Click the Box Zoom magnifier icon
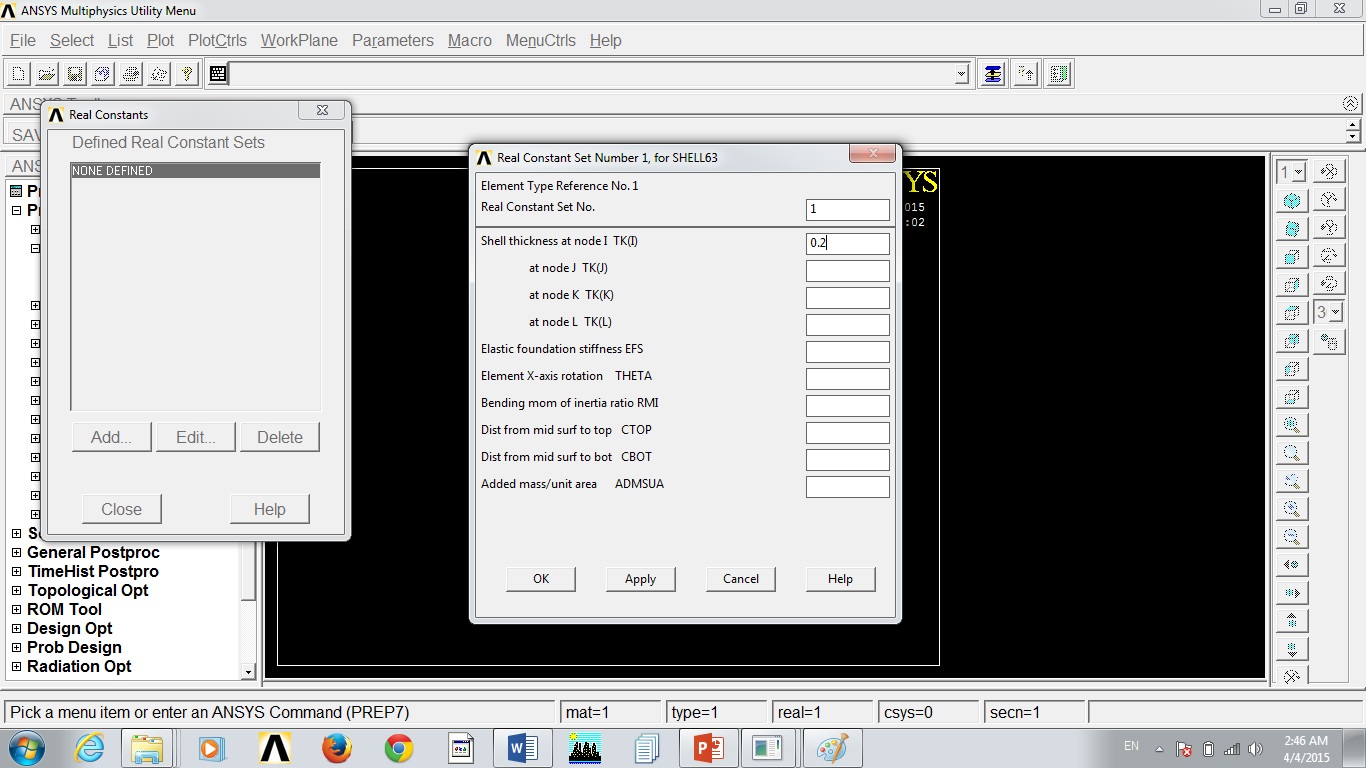 click(1292, 453)
